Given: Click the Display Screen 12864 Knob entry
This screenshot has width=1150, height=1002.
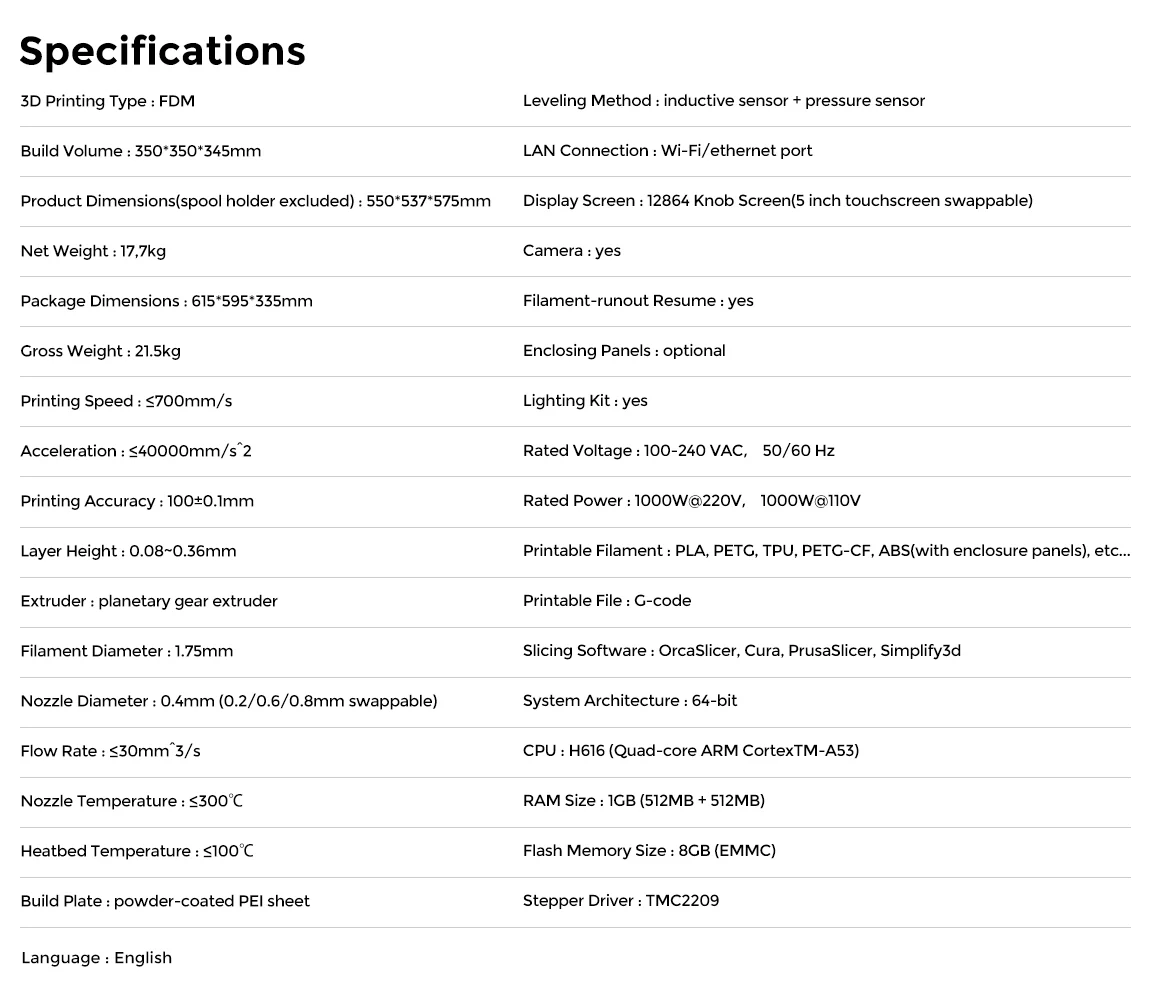Looking at the screenshot, I should [x=777, y=201].
